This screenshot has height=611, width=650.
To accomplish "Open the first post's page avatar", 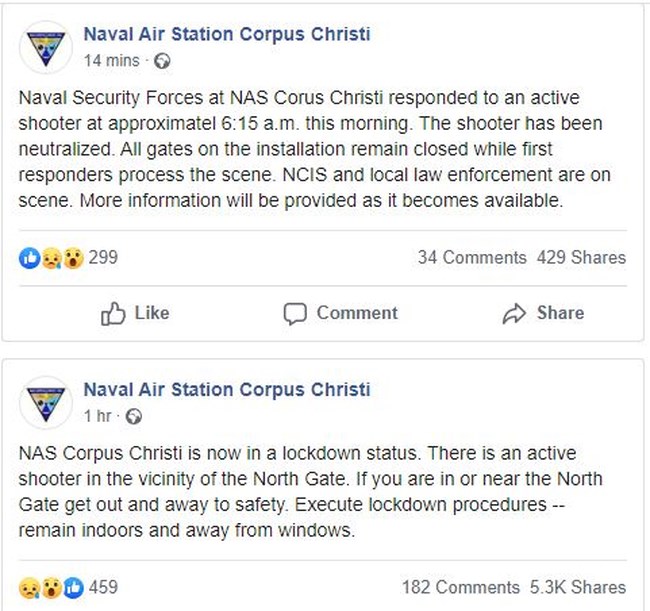I will point(46,47).
